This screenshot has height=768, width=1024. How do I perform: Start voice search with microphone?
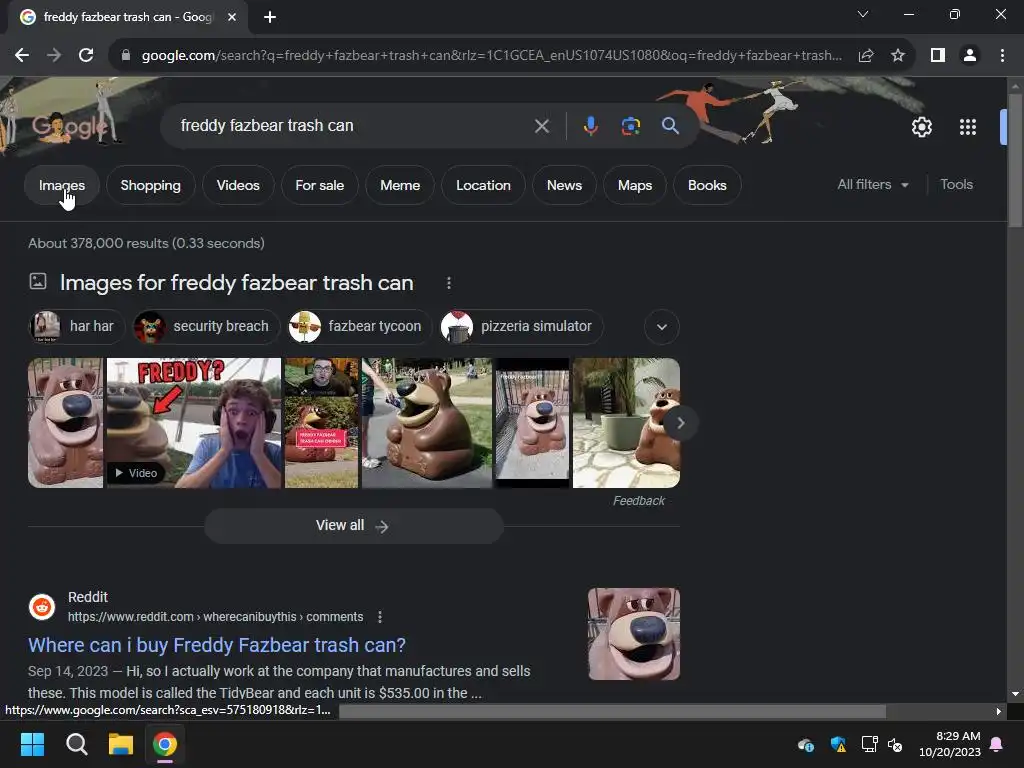(590, 126)
